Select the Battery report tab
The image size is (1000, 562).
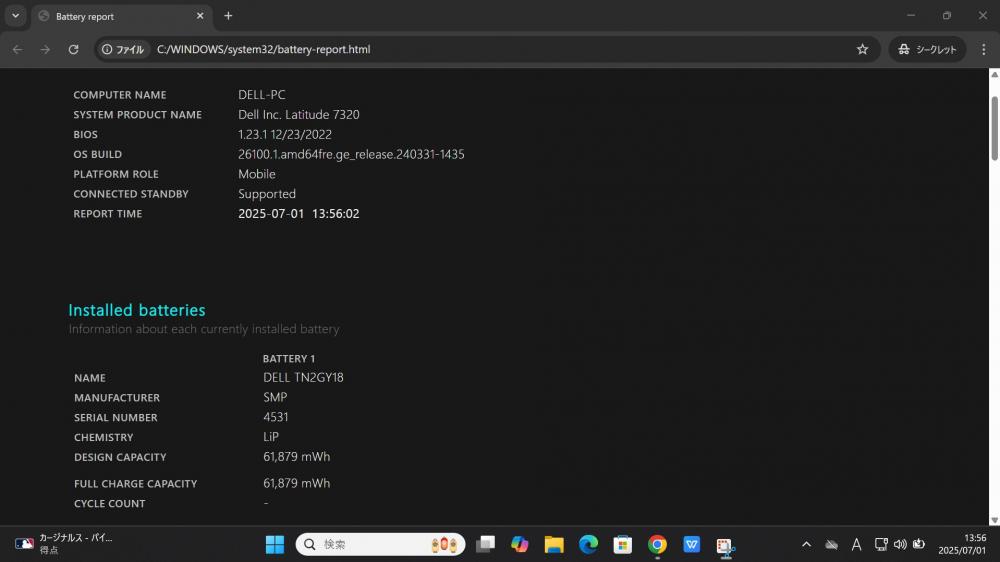[121, 17]
